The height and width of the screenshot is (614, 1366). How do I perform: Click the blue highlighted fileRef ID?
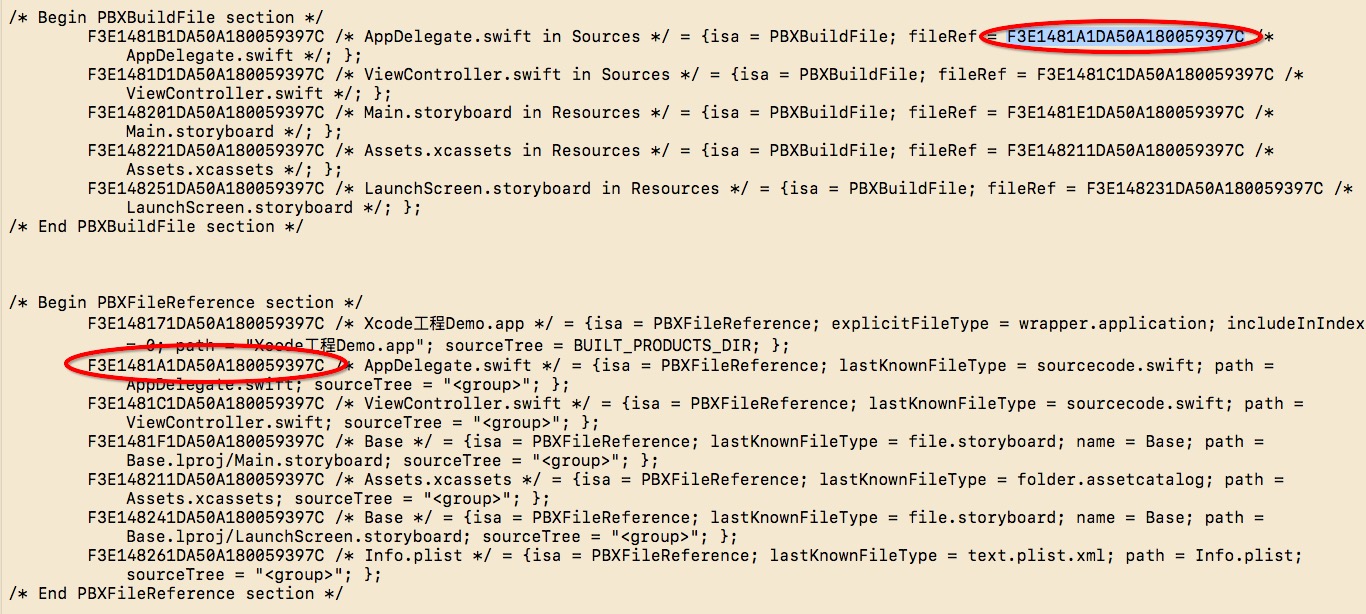1125,37
